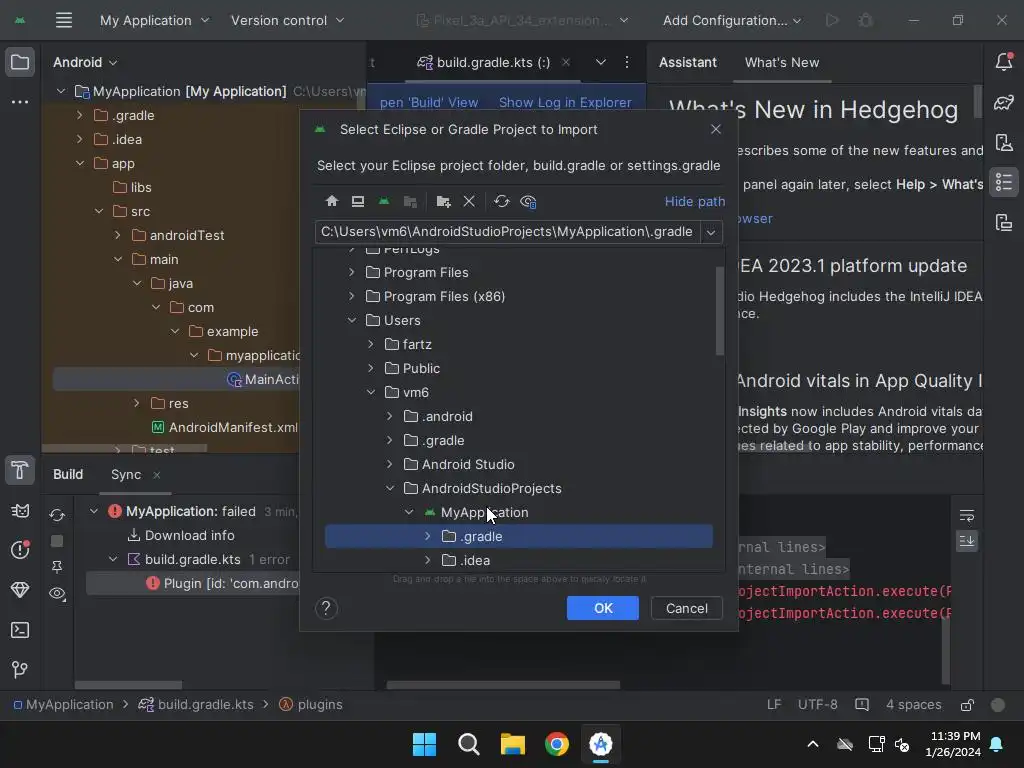Click the sync restart icon in Build panel
The width and height of the screenshot is (1024, 768).
(x=57, y=515)
